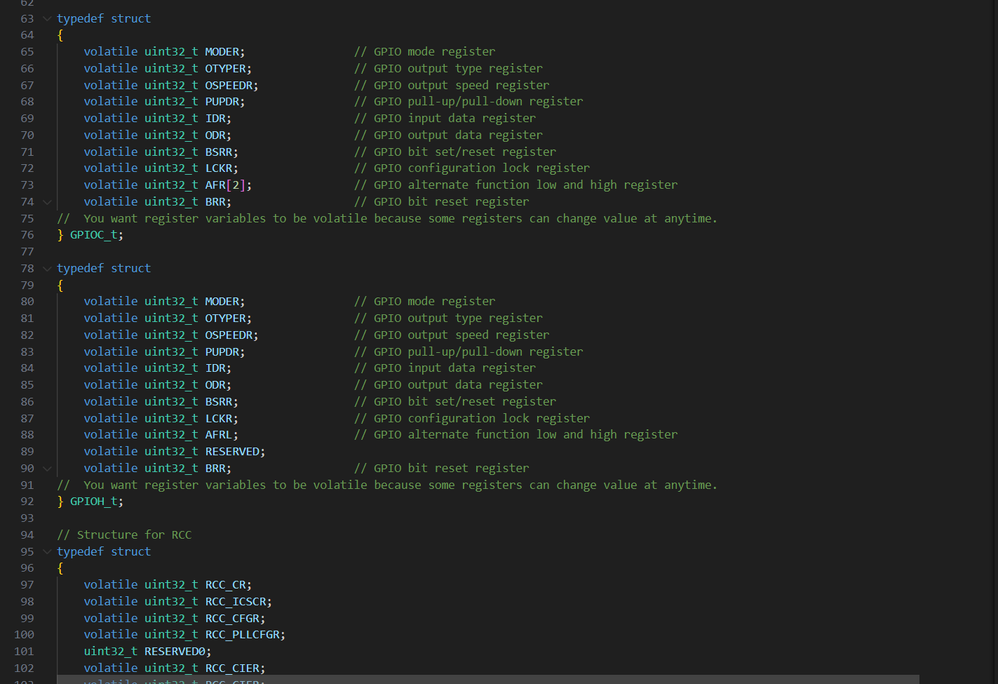Collapse the typedef struct fold on line 63

[47, 18]
